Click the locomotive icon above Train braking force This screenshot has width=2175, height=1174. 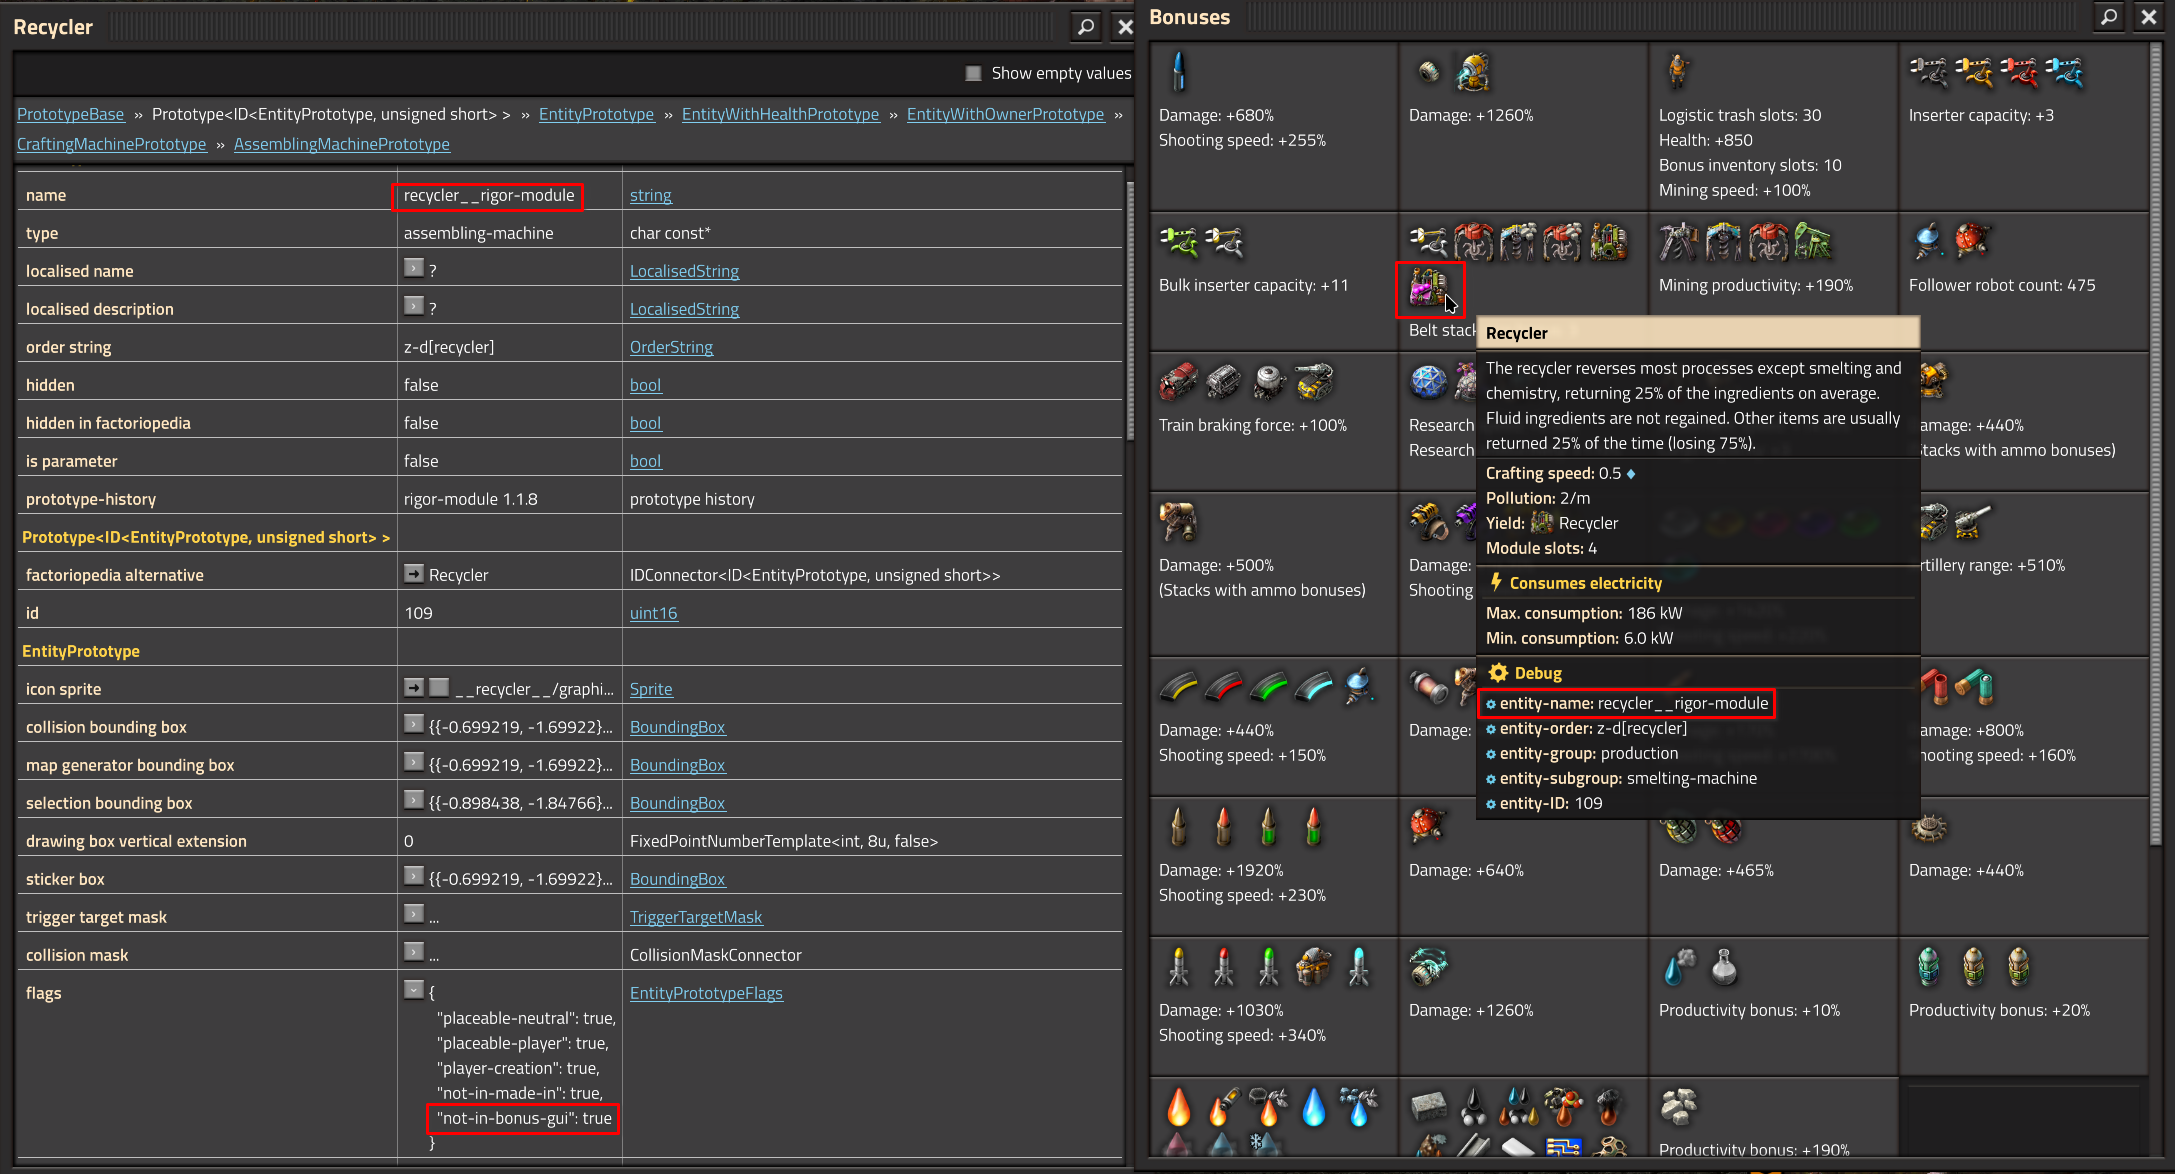(1179, 382)
